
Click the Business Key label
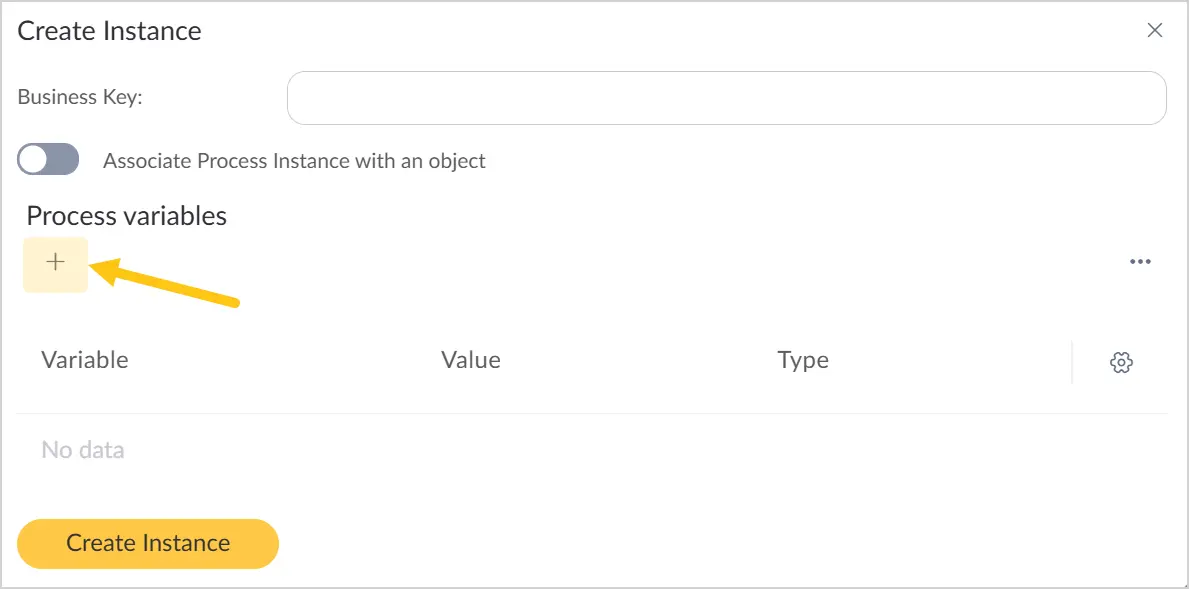tap(80, 98)
